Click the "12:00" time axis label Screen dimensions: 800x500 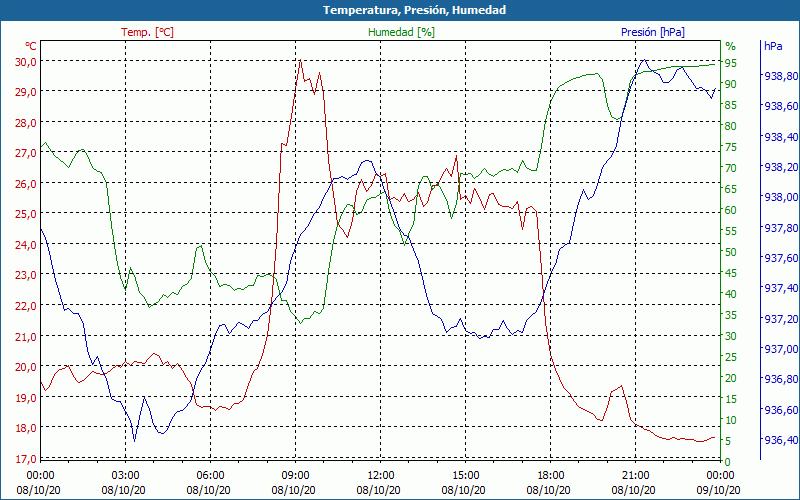(380, 476)
